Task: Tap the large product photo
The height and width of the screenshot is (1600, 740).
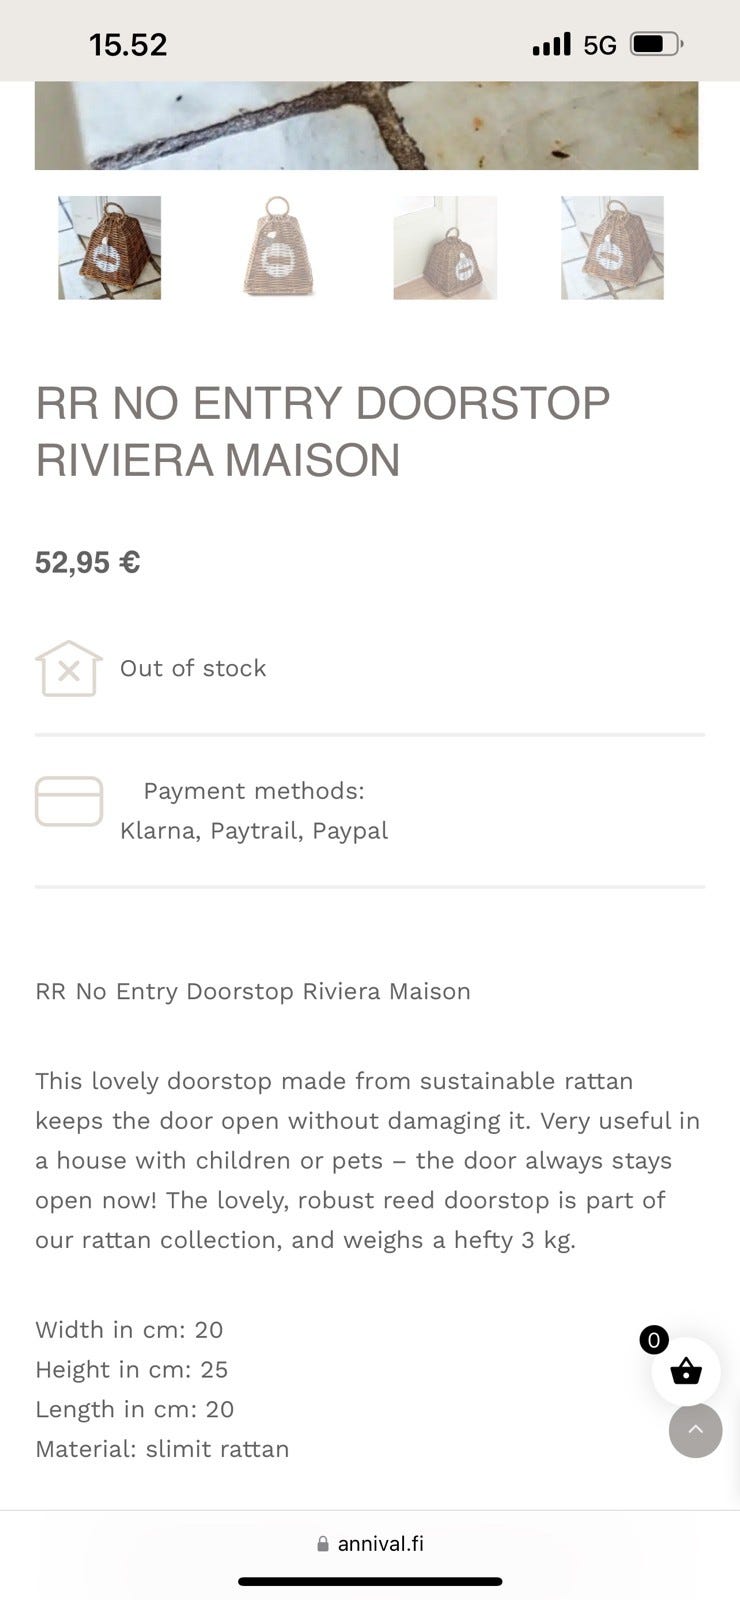Action: (x=366, y=126)
